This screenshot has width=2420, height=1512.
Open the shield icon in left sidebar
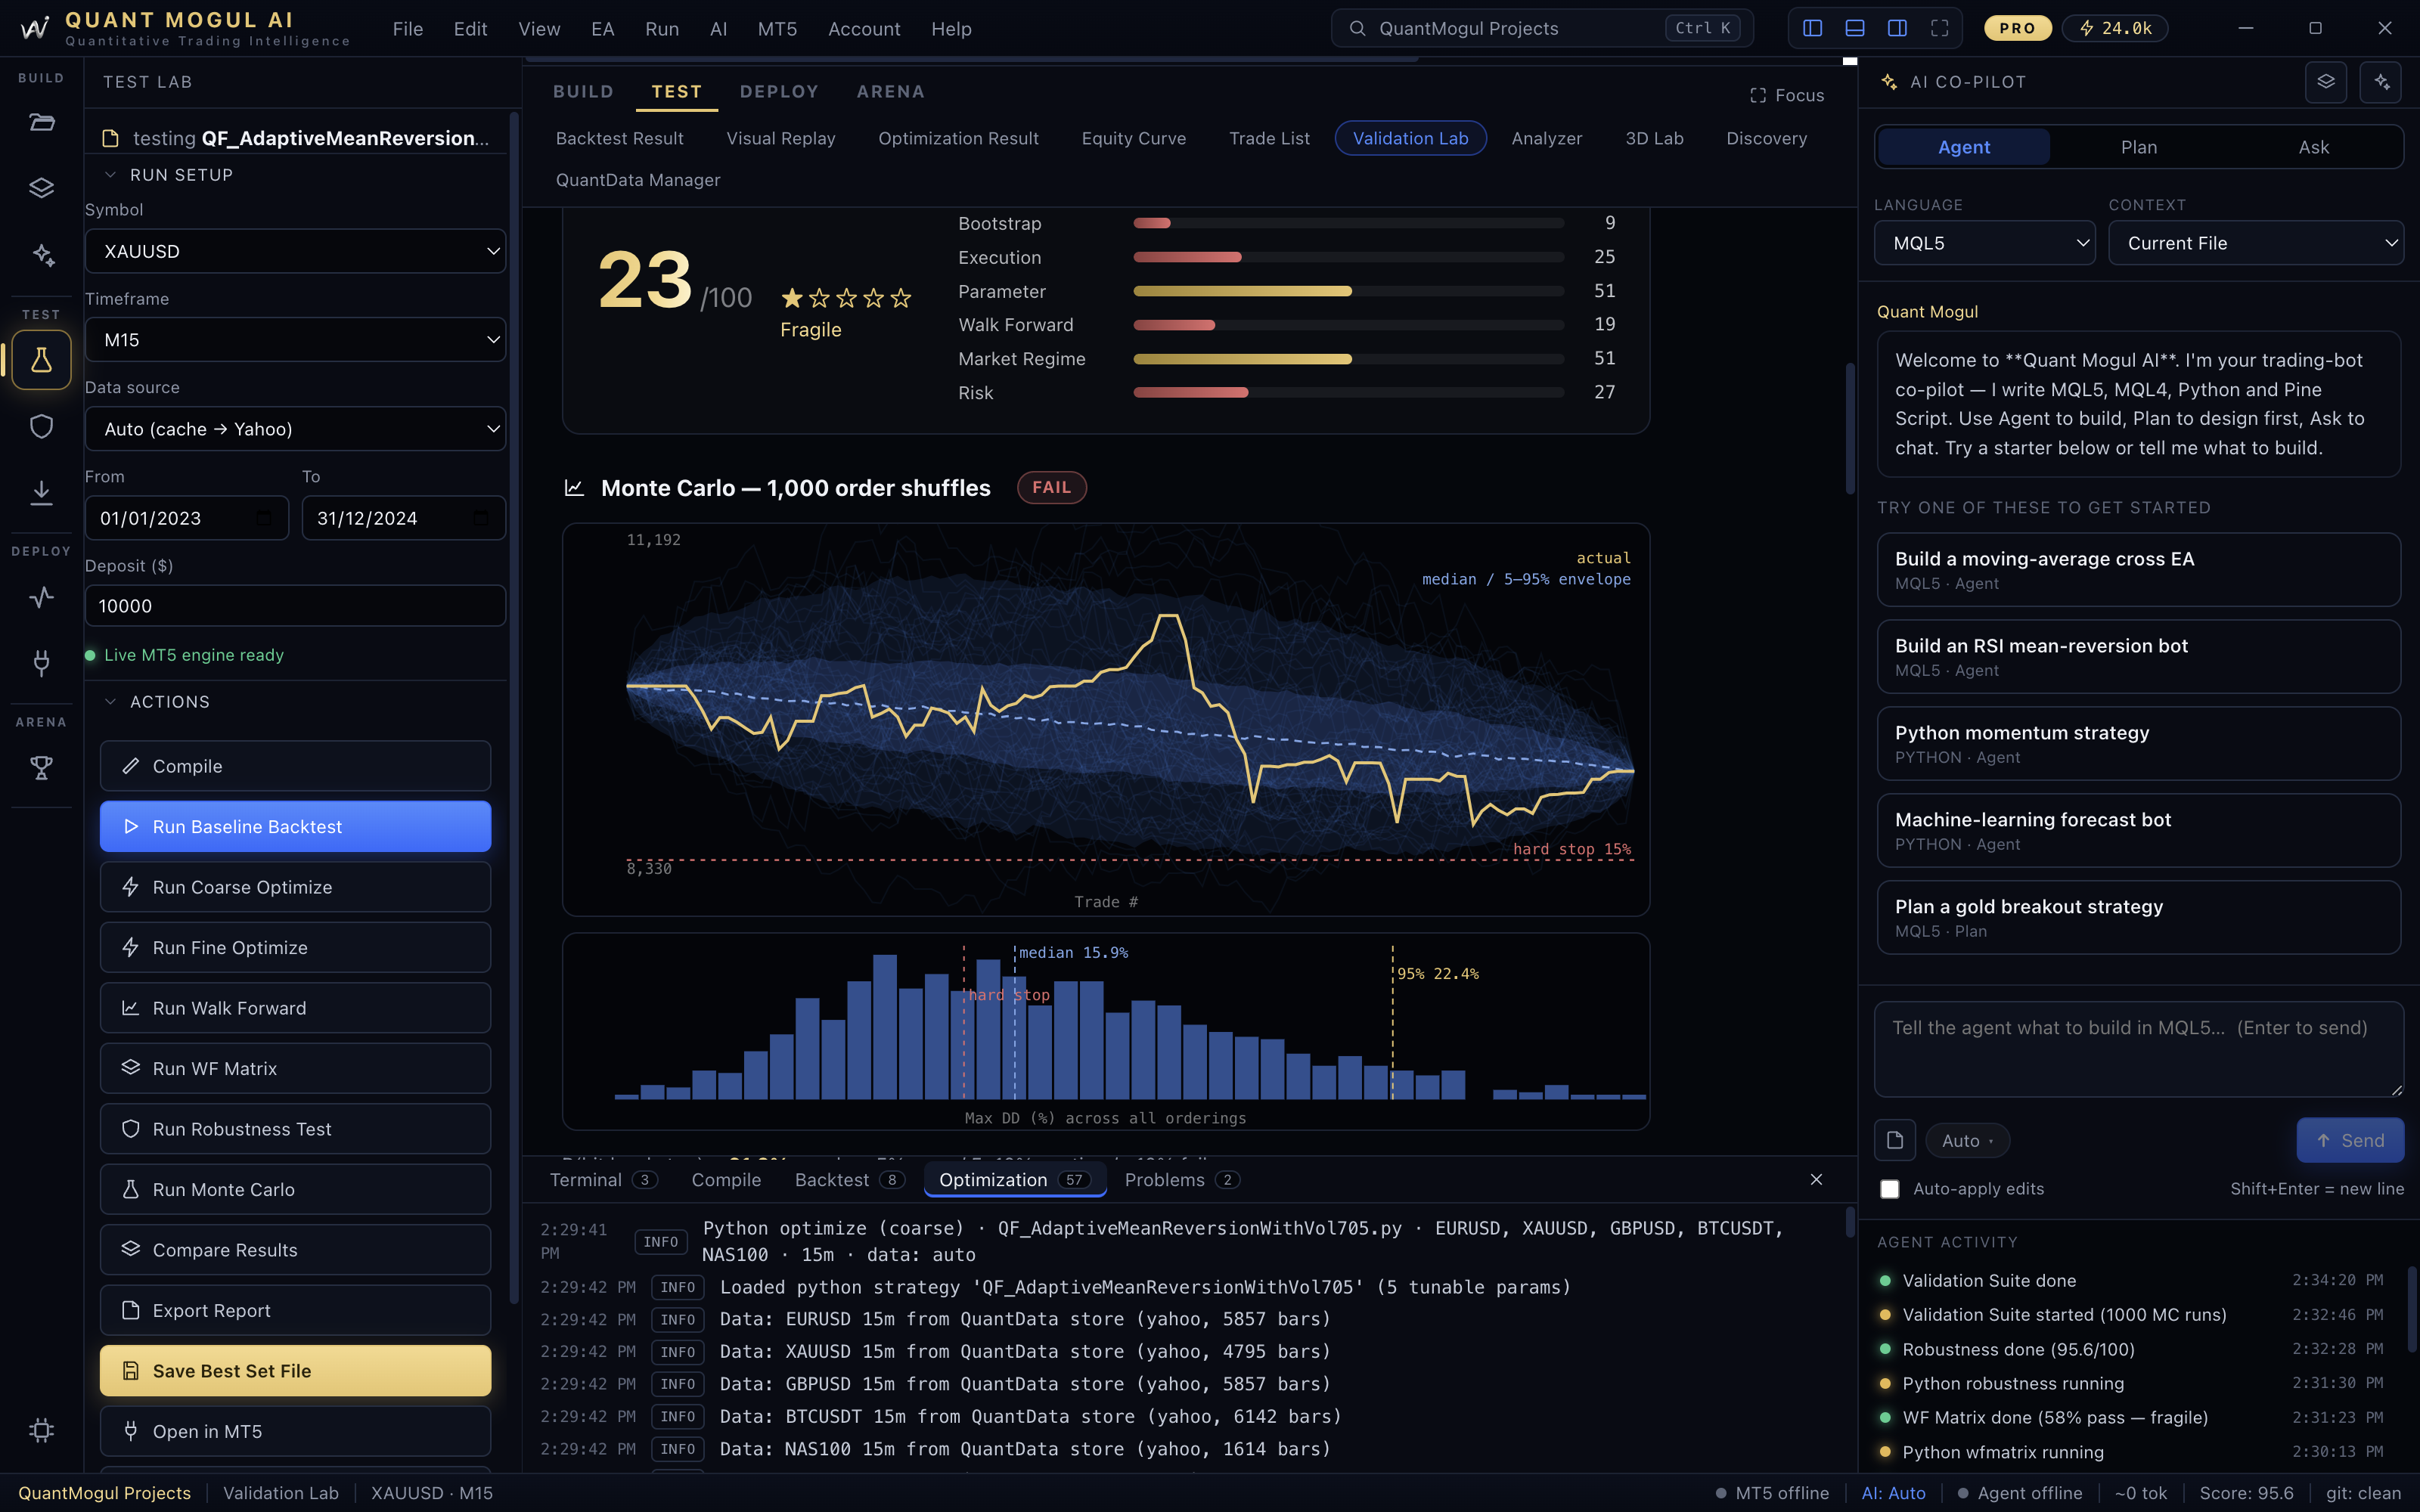pyautogui.click(x=41, y=426)
